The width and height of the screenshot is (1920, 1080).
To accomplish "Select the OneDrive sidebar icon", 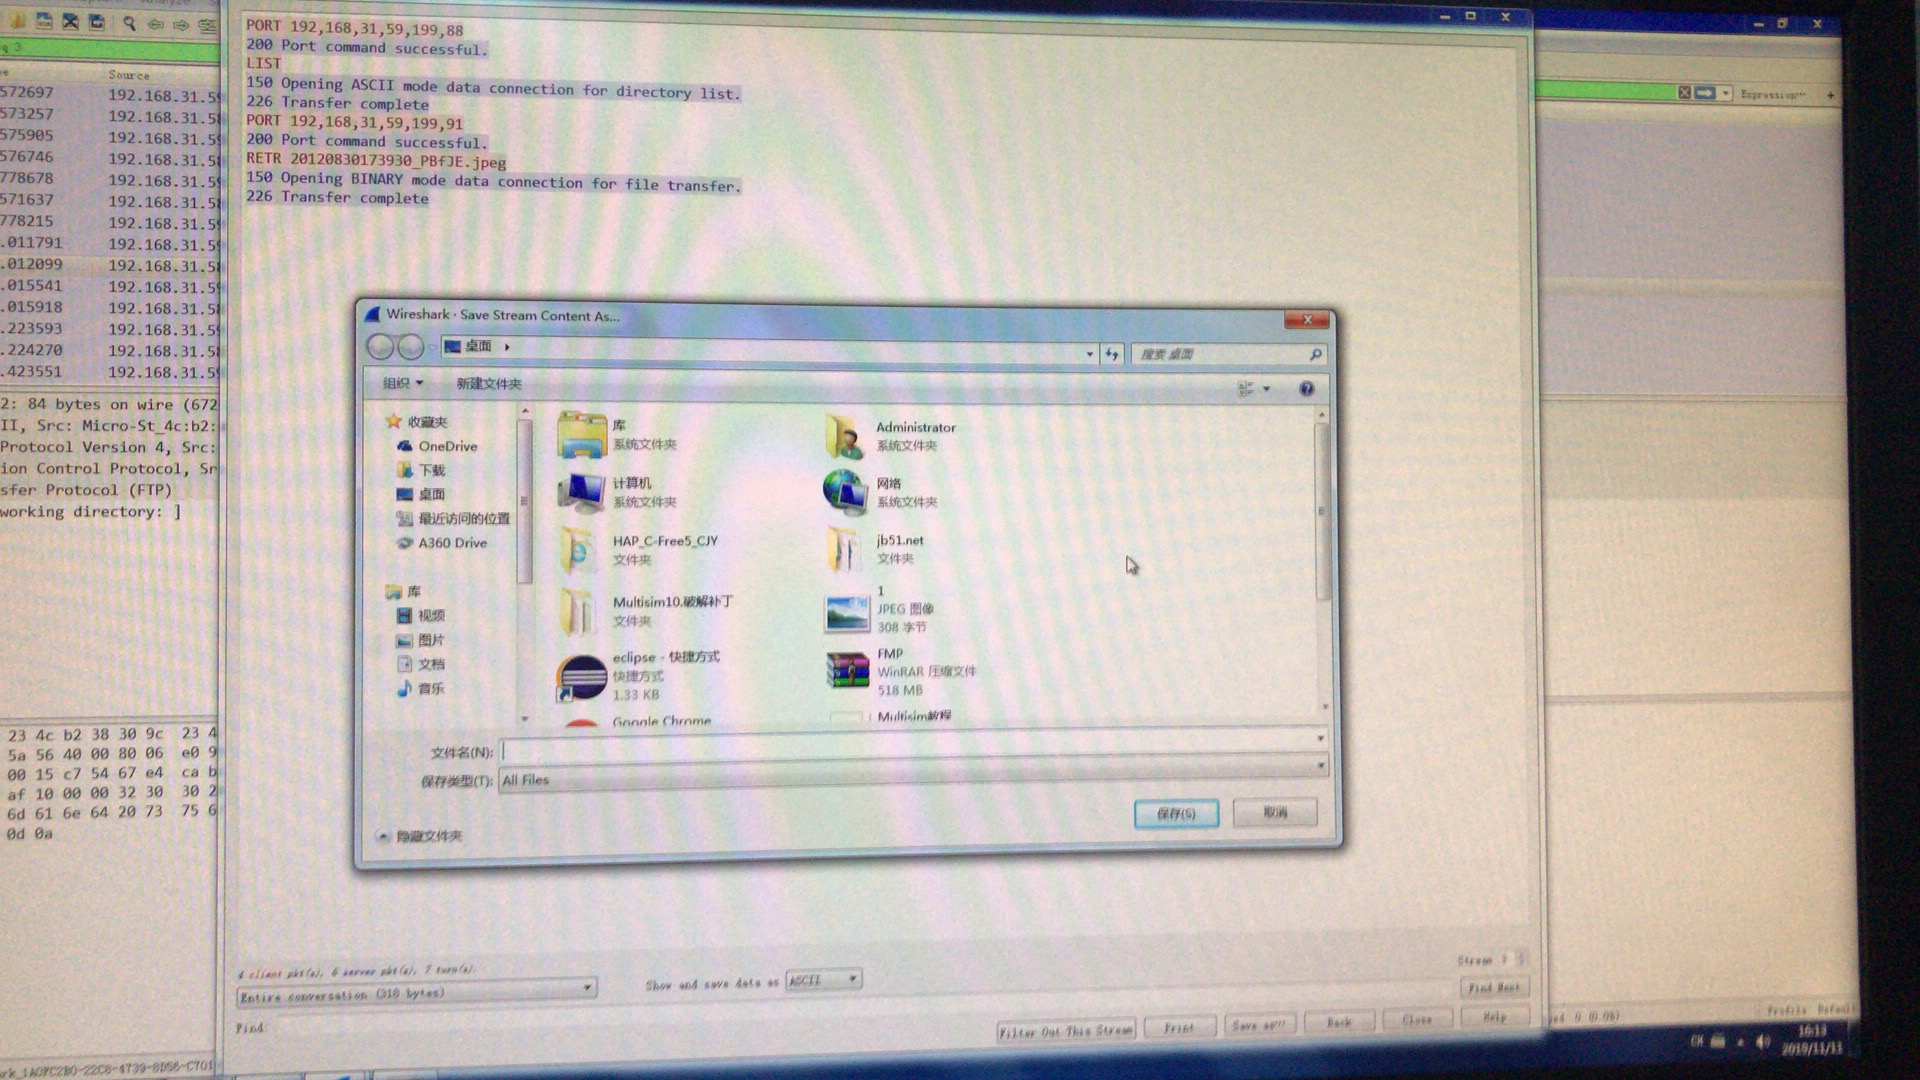I will pyautogui.click(x=404, y=446).
